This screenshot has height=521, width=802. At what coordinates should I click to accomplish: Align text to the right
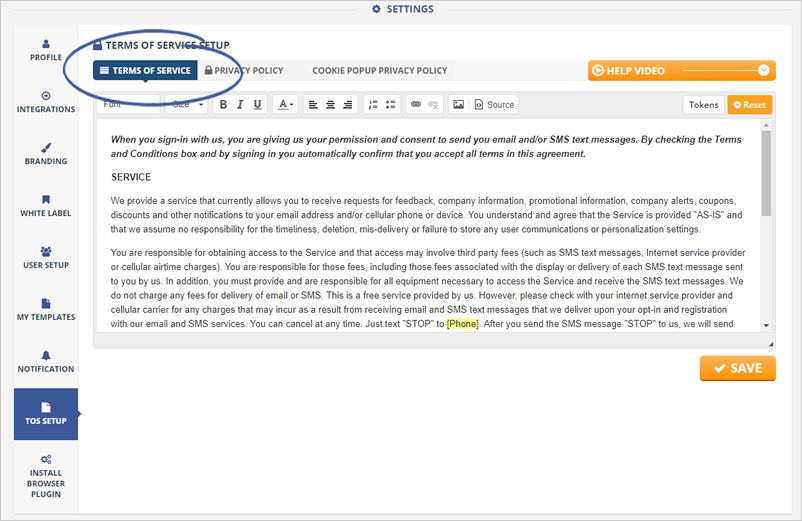coord(347,105)
